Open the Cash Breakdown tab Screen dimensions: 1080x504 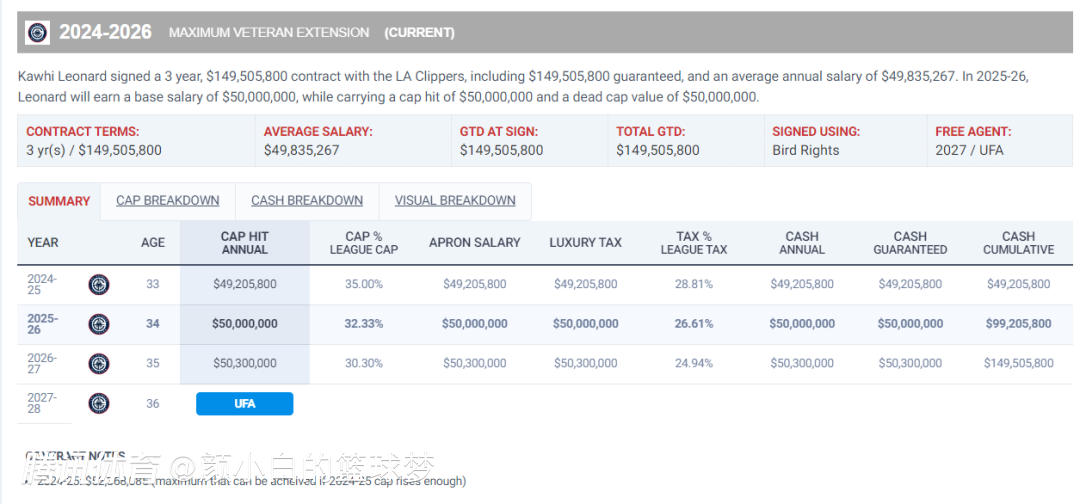[x=307, y=201]
